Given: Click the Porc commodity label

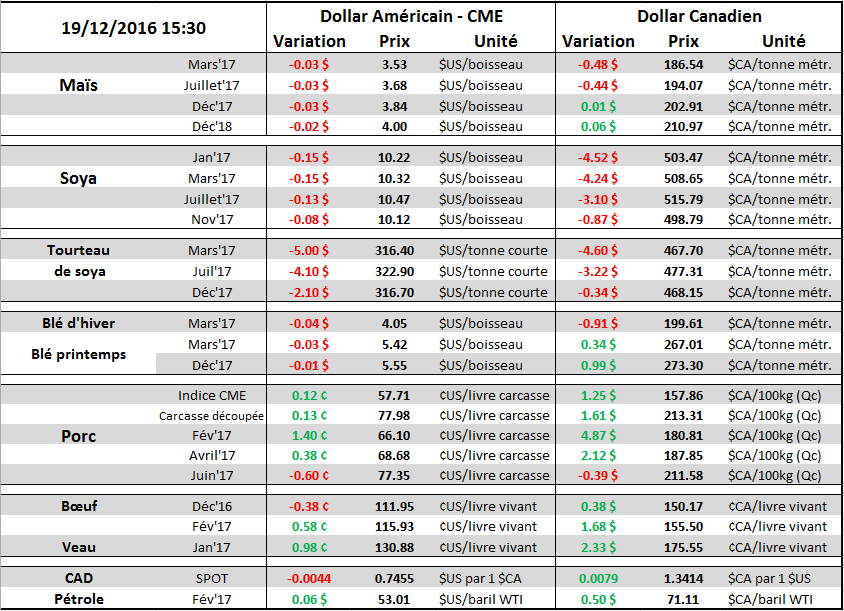Looking at the screenshot, I should pos(78,436).
